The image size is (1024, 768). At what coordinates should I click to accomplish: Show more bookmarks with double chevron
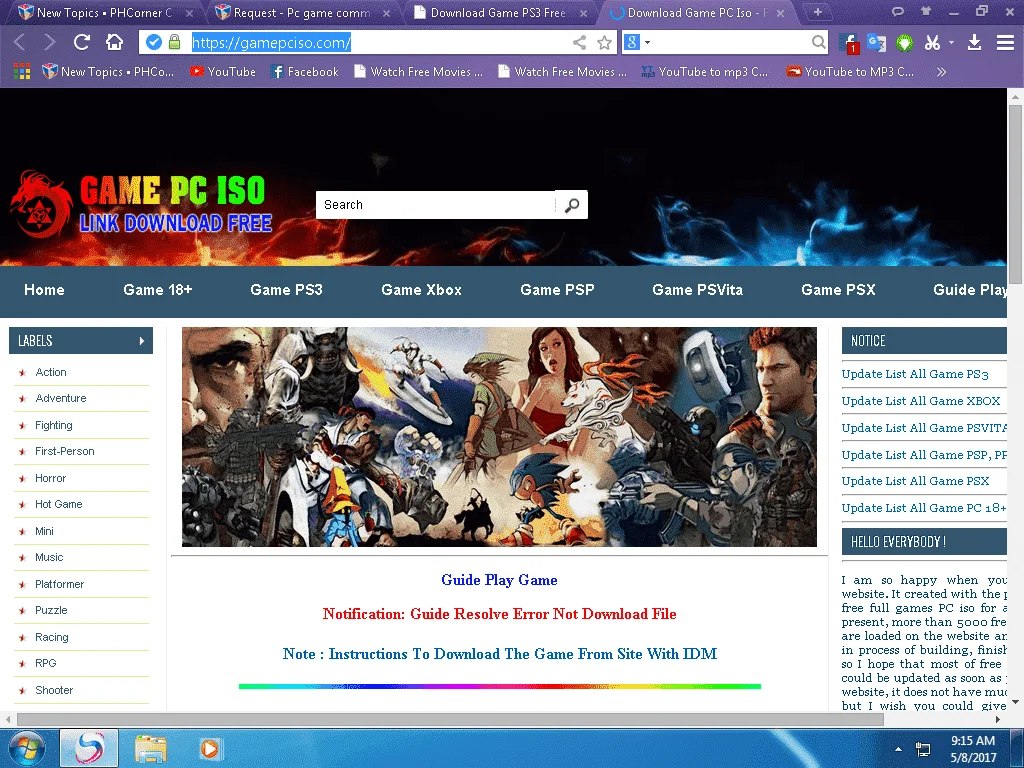click(x=941, y=72)
